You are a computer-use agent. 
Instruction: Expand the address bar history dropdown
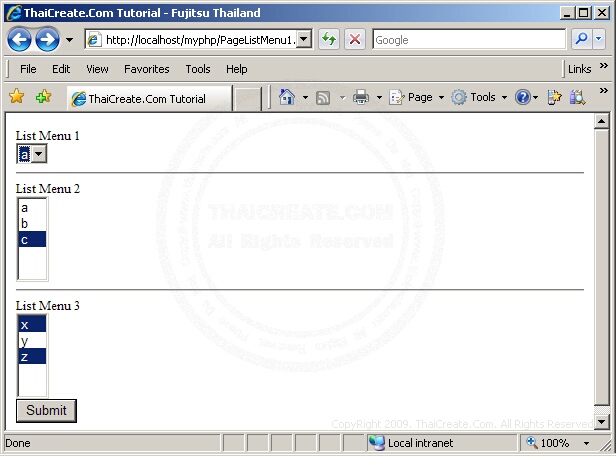(x=304, y=40)
